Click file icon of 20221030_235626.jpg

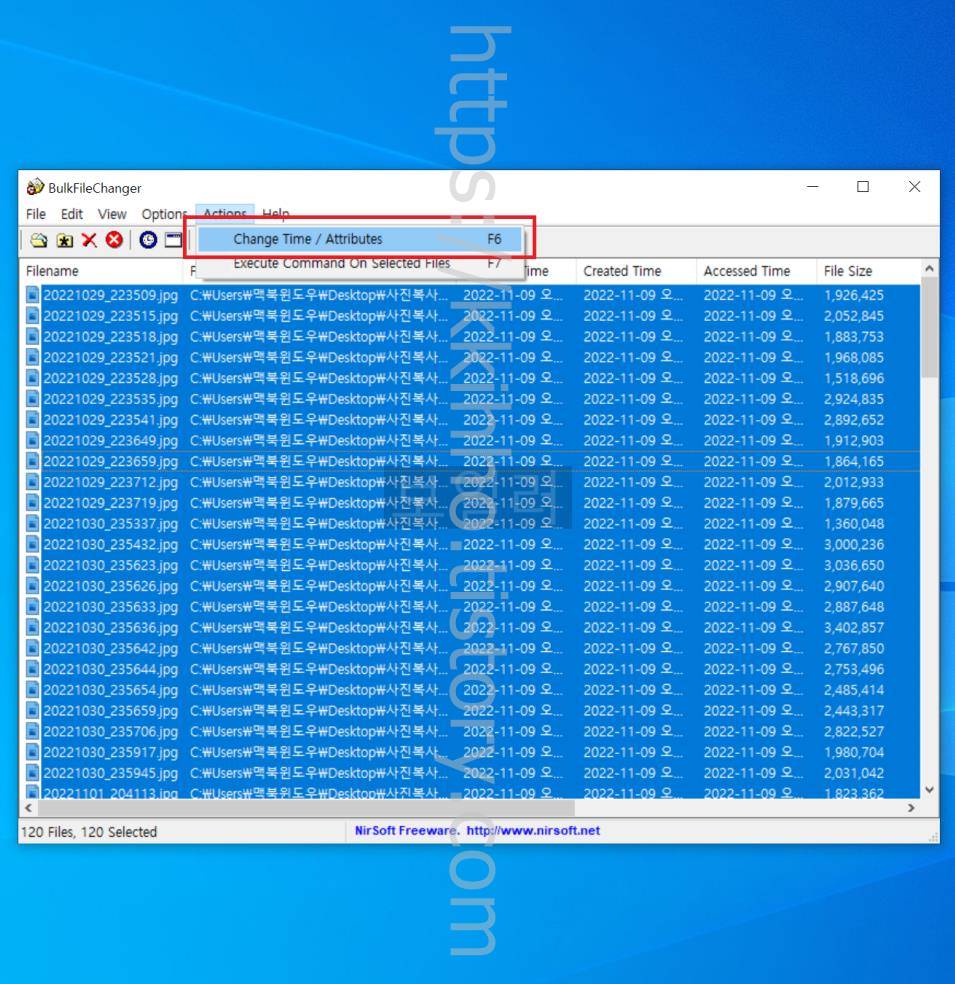click(x=32, y=586)
